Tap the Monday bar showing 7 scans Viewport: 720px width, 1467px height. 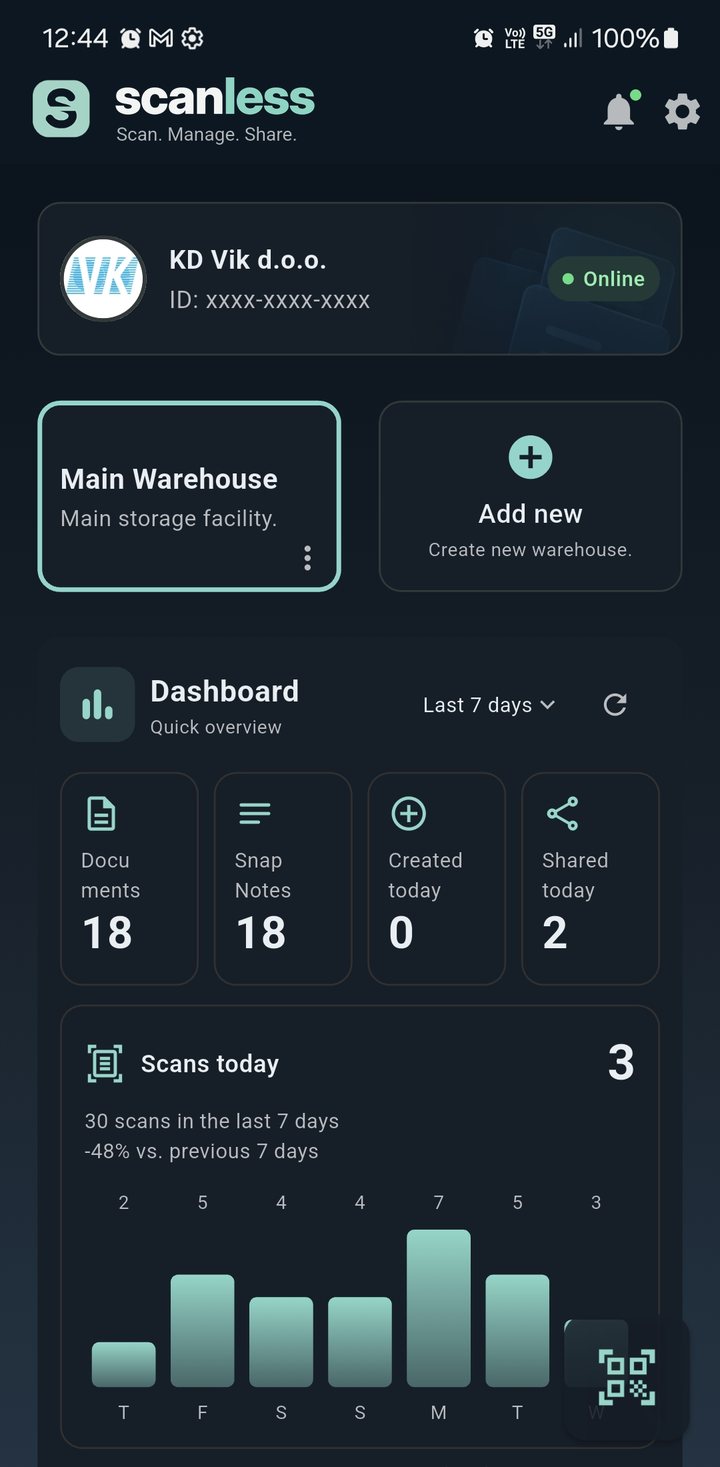[438, 1308]
